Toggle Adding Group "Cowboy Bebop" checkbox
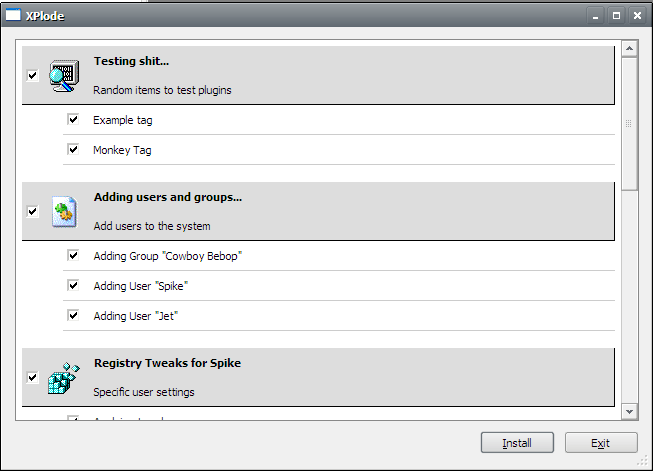 (73, 255)
